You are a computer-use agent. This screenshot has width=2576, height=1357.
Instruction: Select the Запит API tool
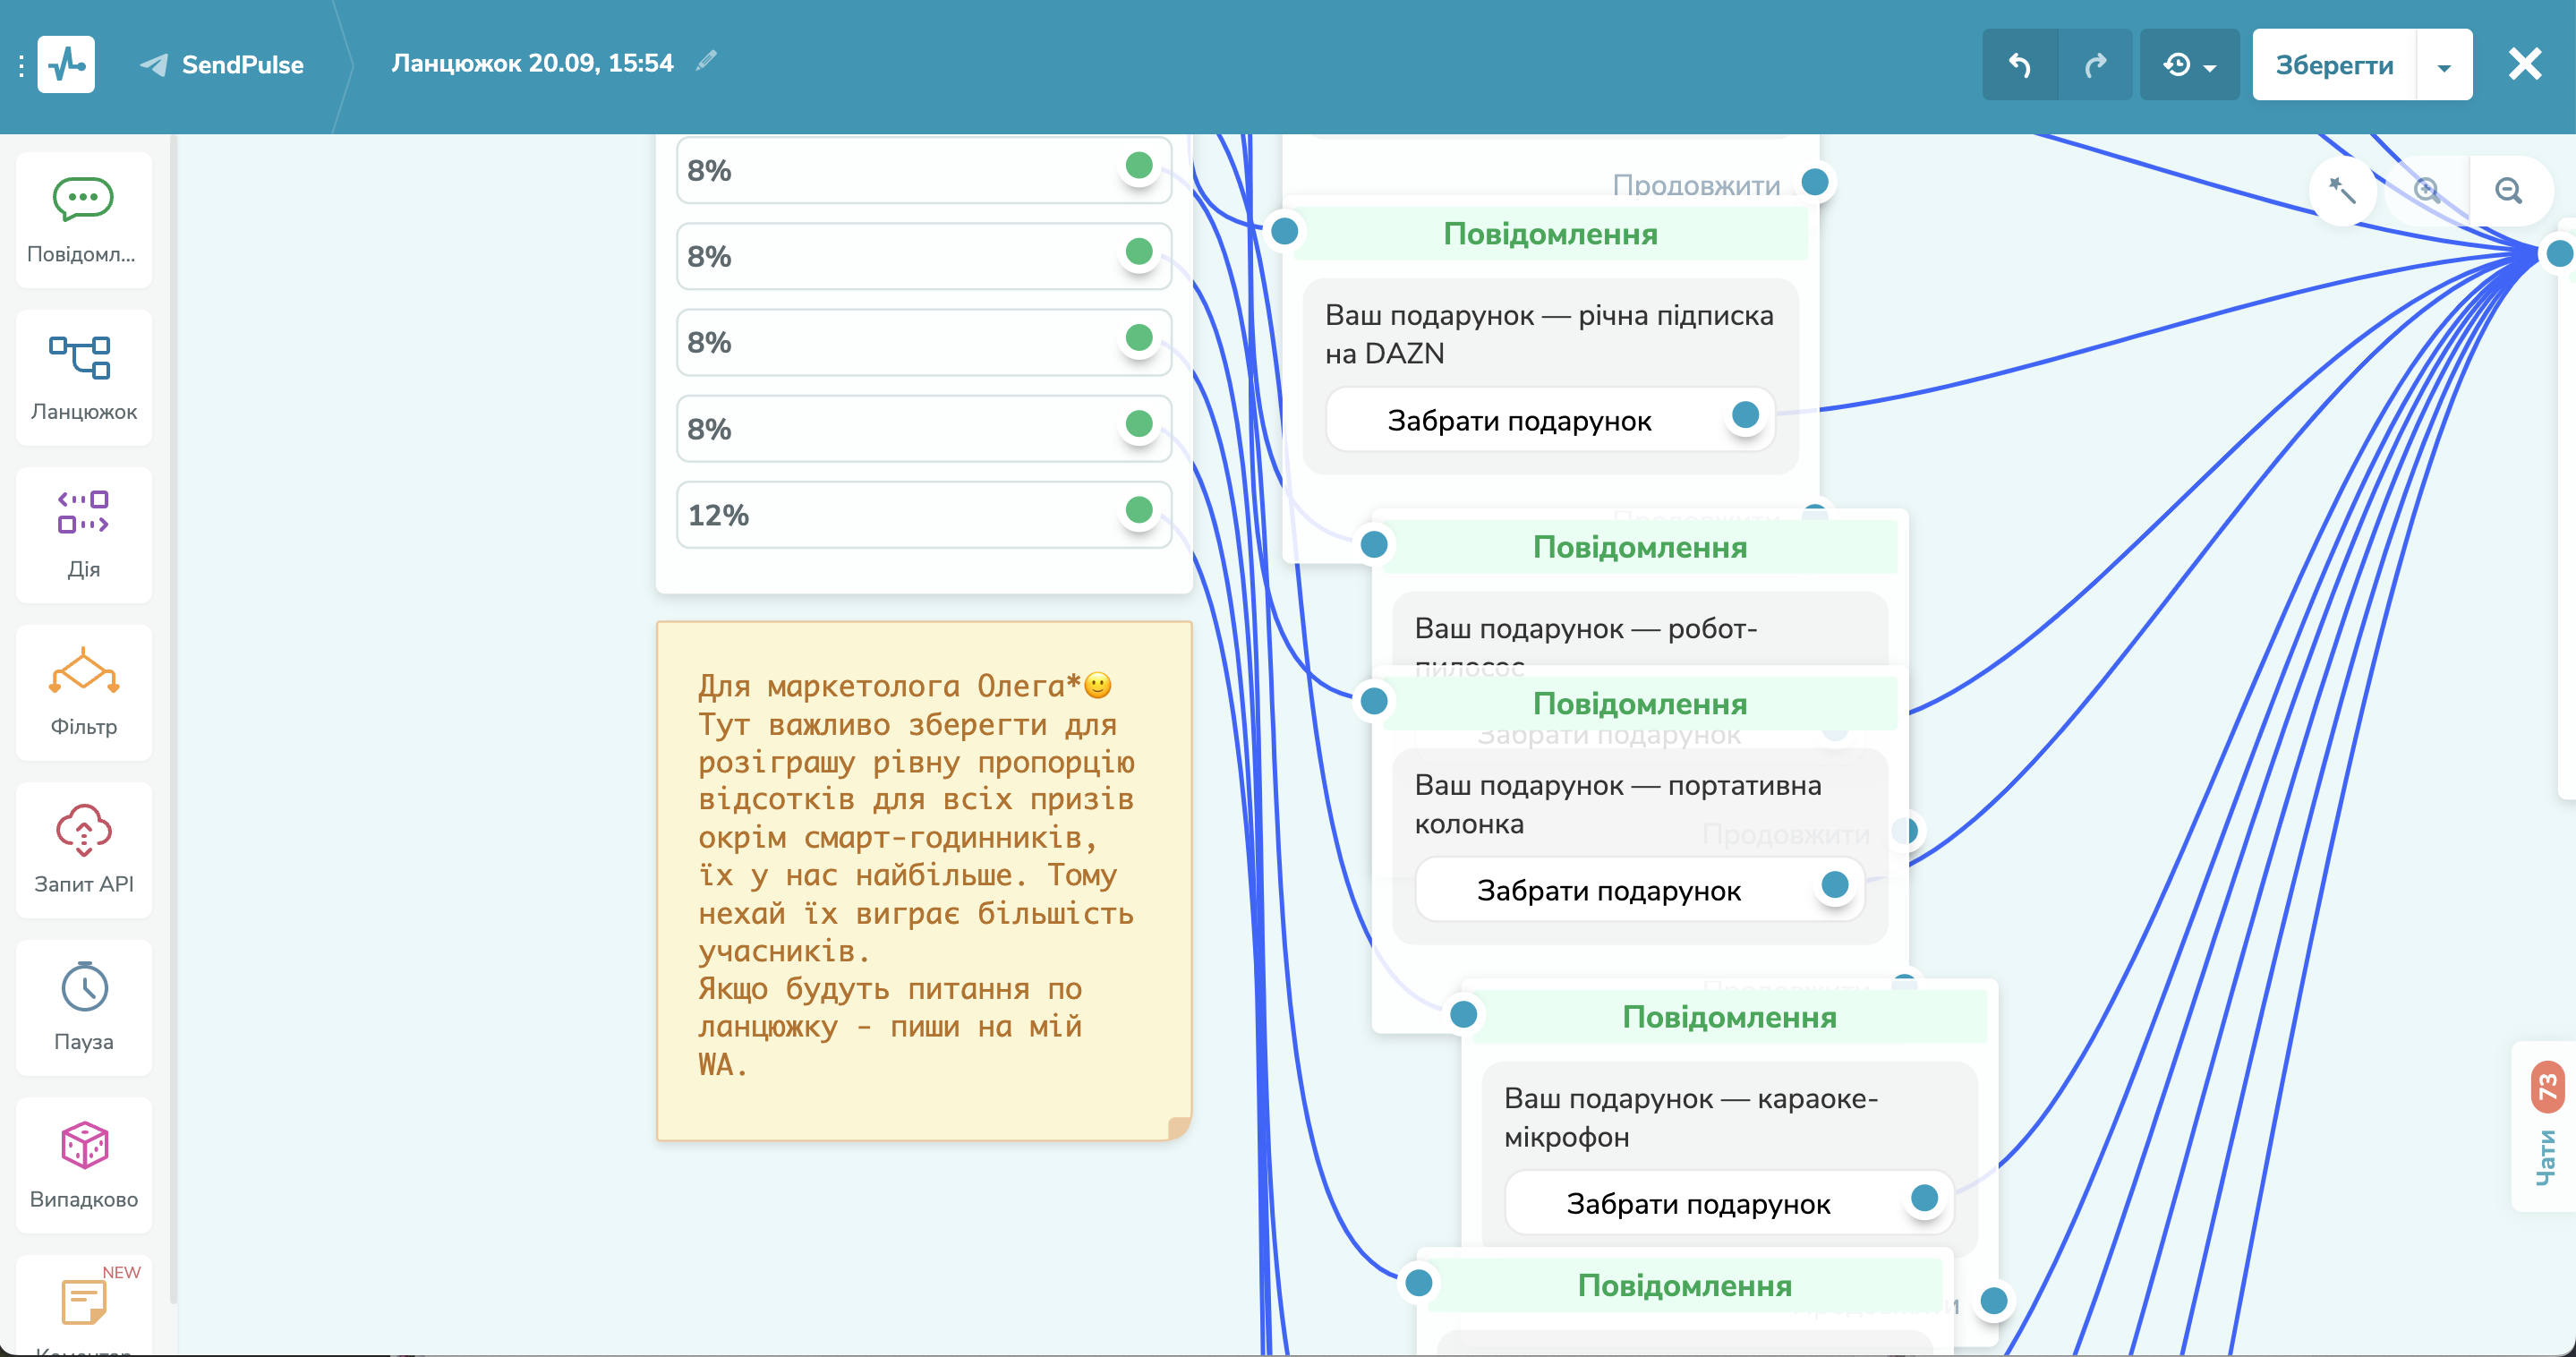pyautogui.click(x=84, y=848)
